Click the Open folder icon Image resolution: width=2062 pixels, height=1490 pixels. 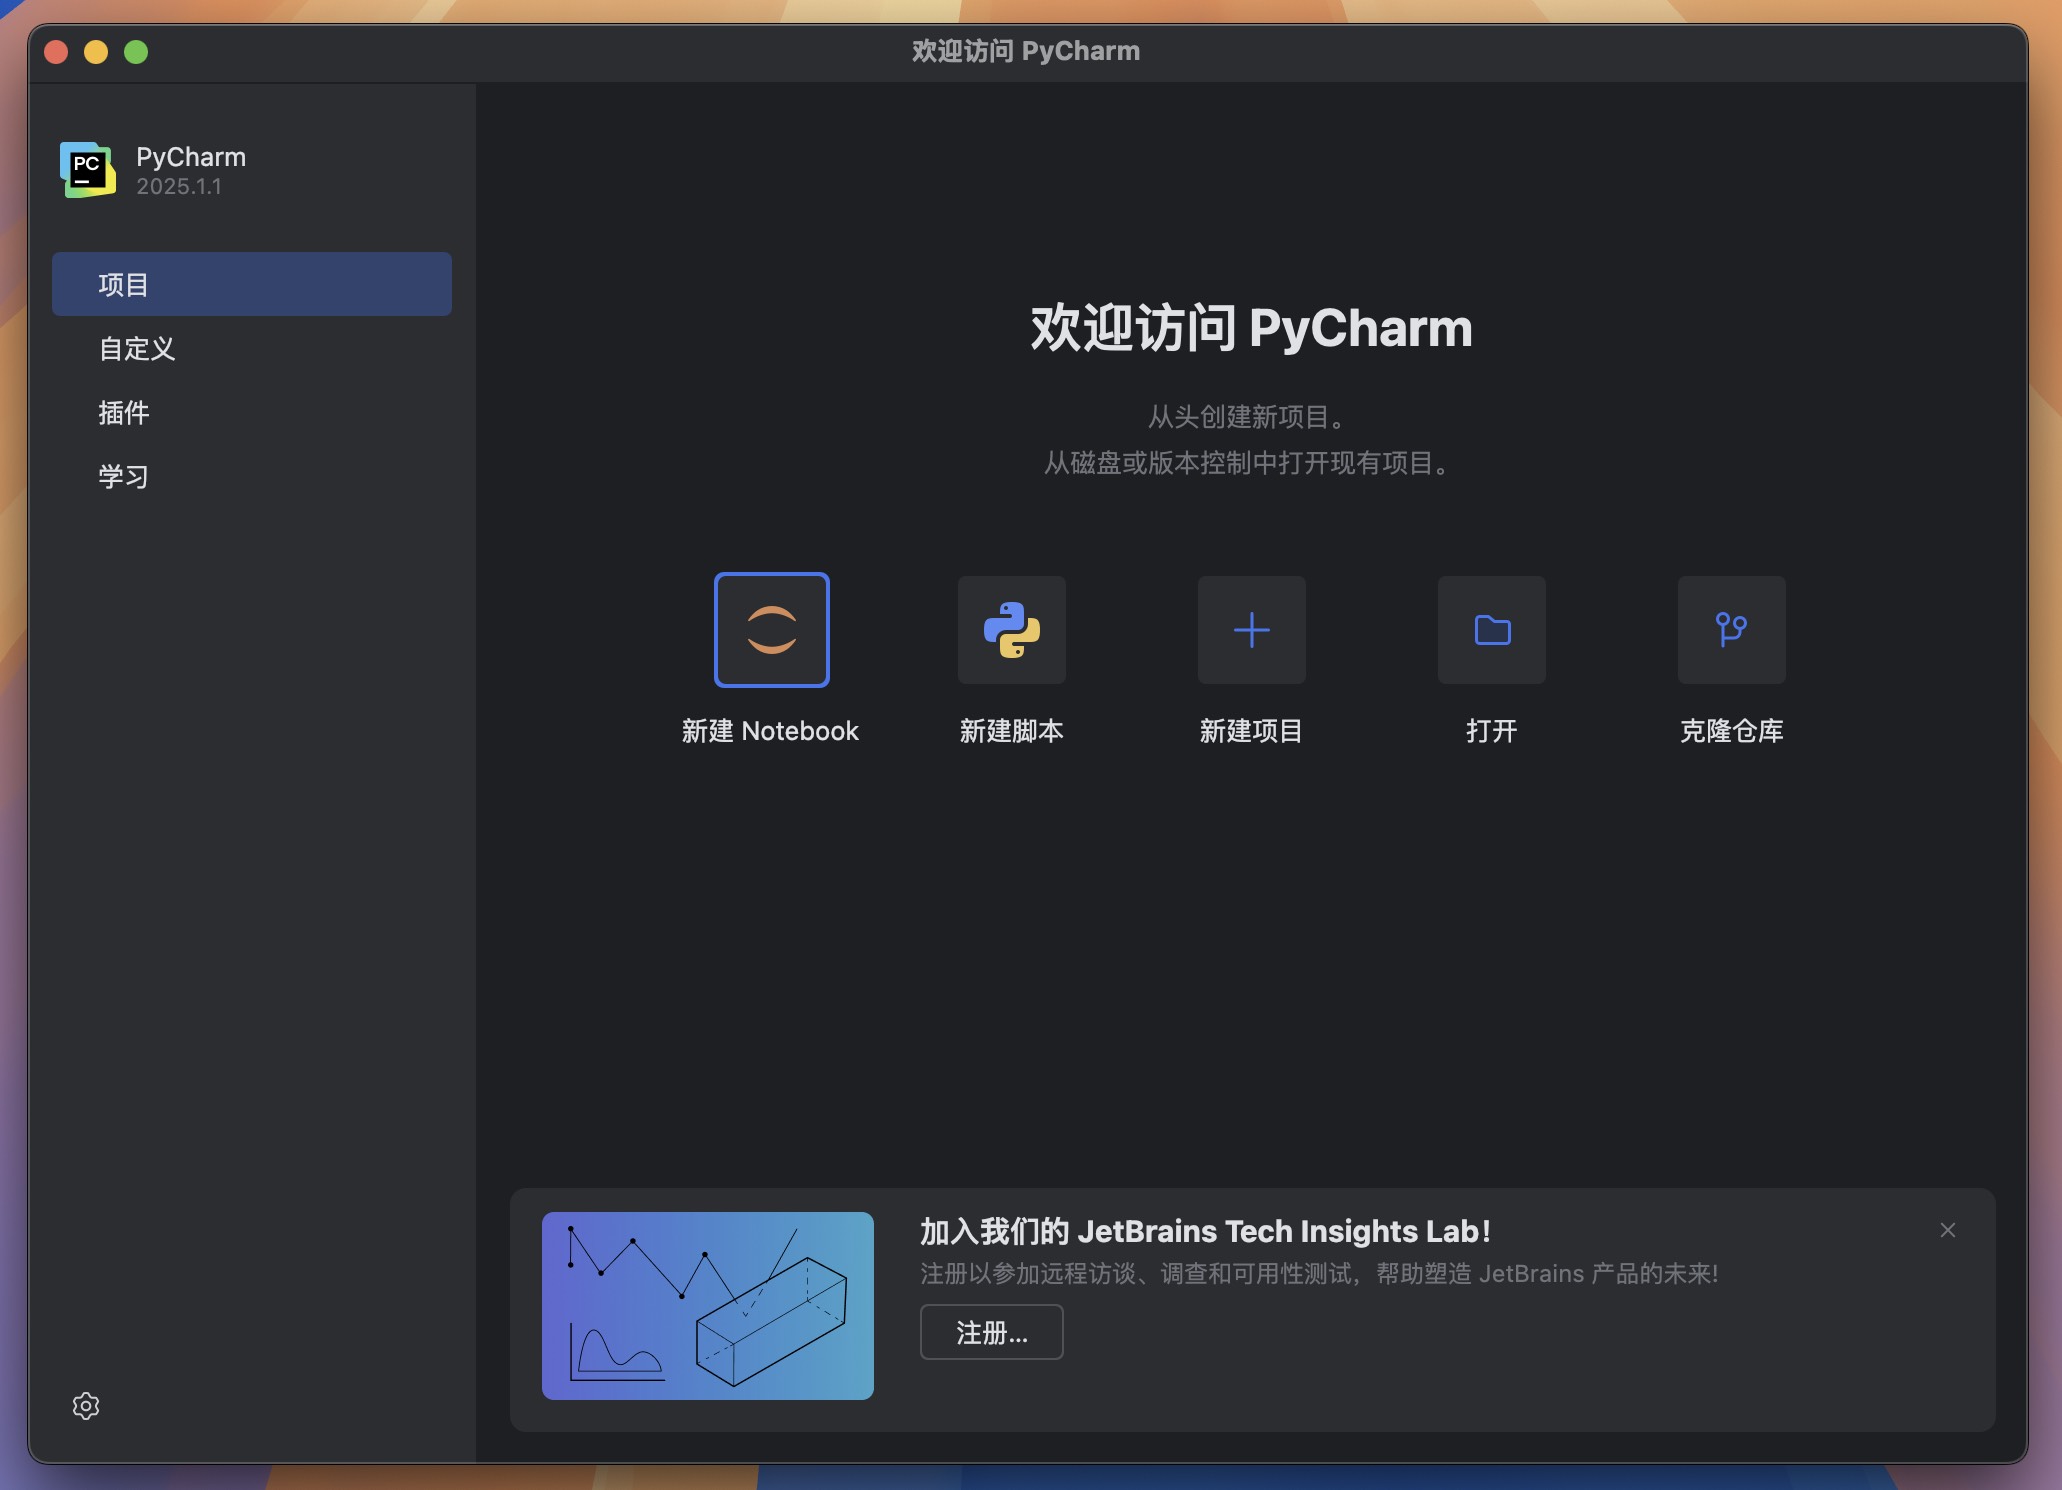(1491, 630)
